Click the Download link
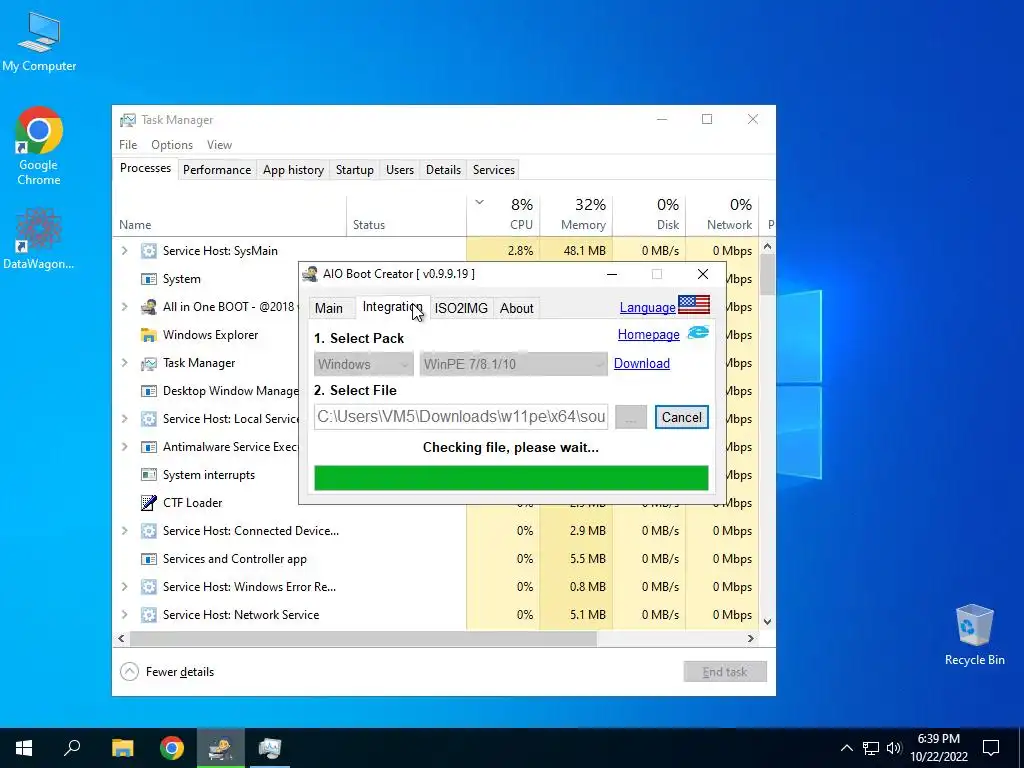This screenshot has height=768, width=1024. [641, 363]
